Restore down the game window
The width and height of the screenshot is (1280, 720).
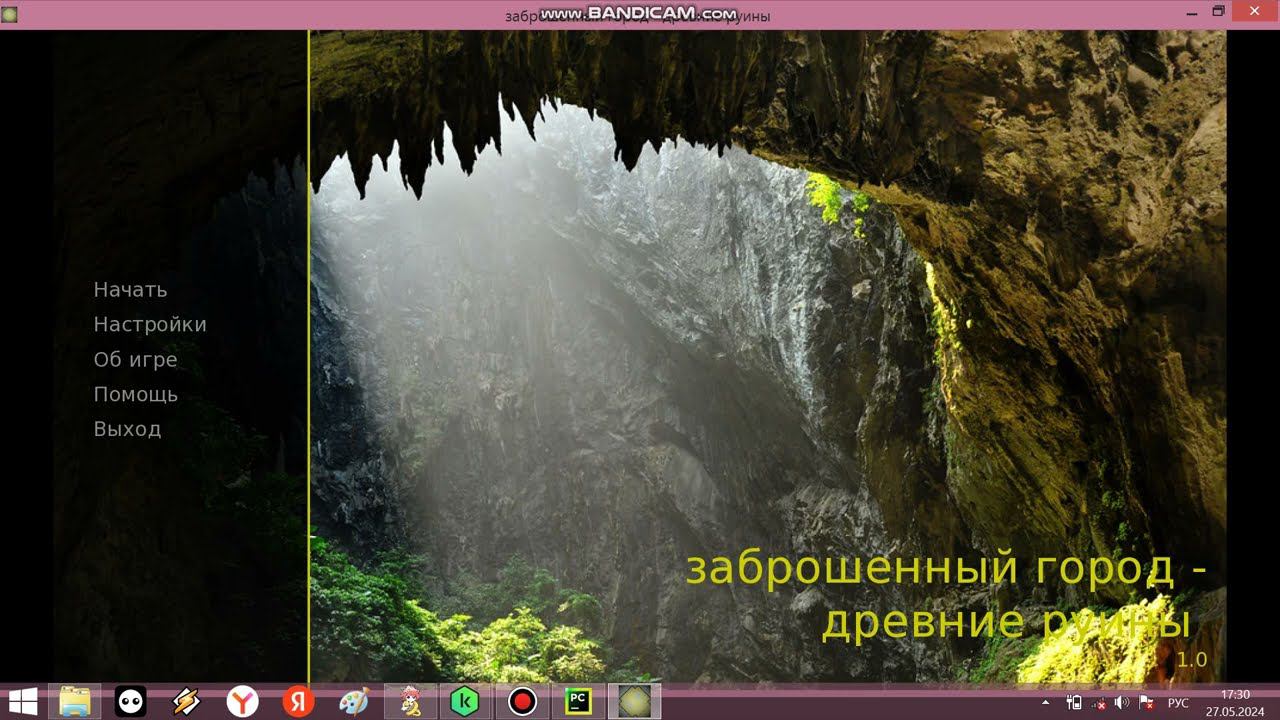click(1219, 12)
